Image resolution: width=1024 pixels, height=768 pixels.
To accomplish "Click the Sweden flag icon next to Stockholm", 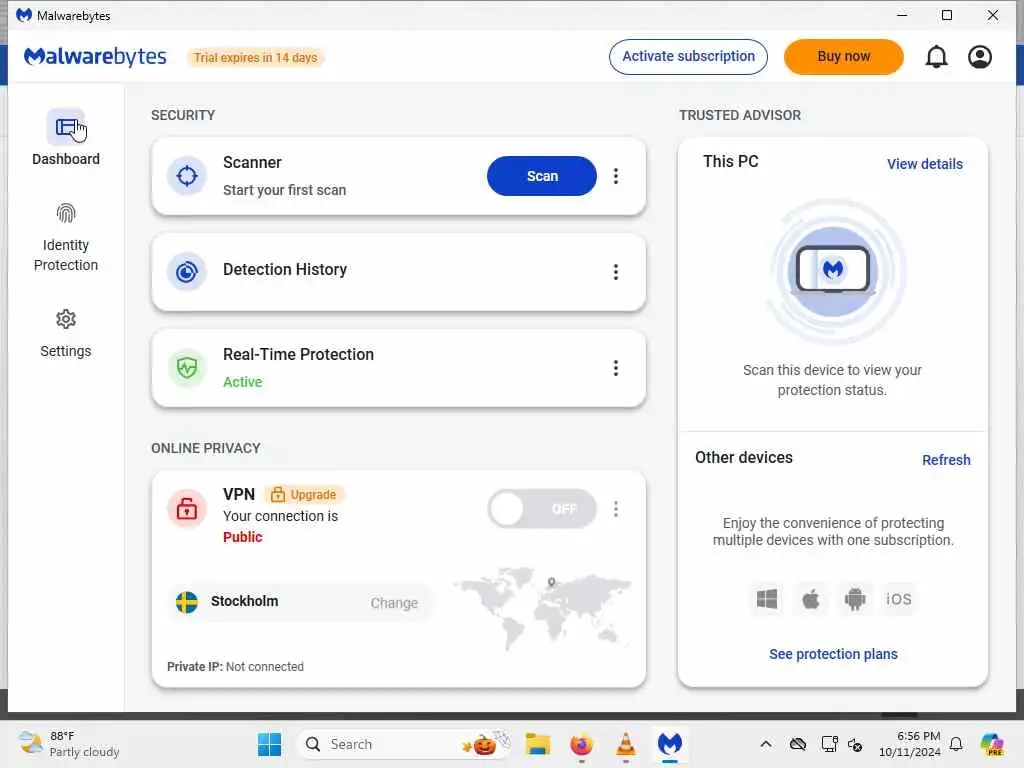I will click(x=187, y=602).
